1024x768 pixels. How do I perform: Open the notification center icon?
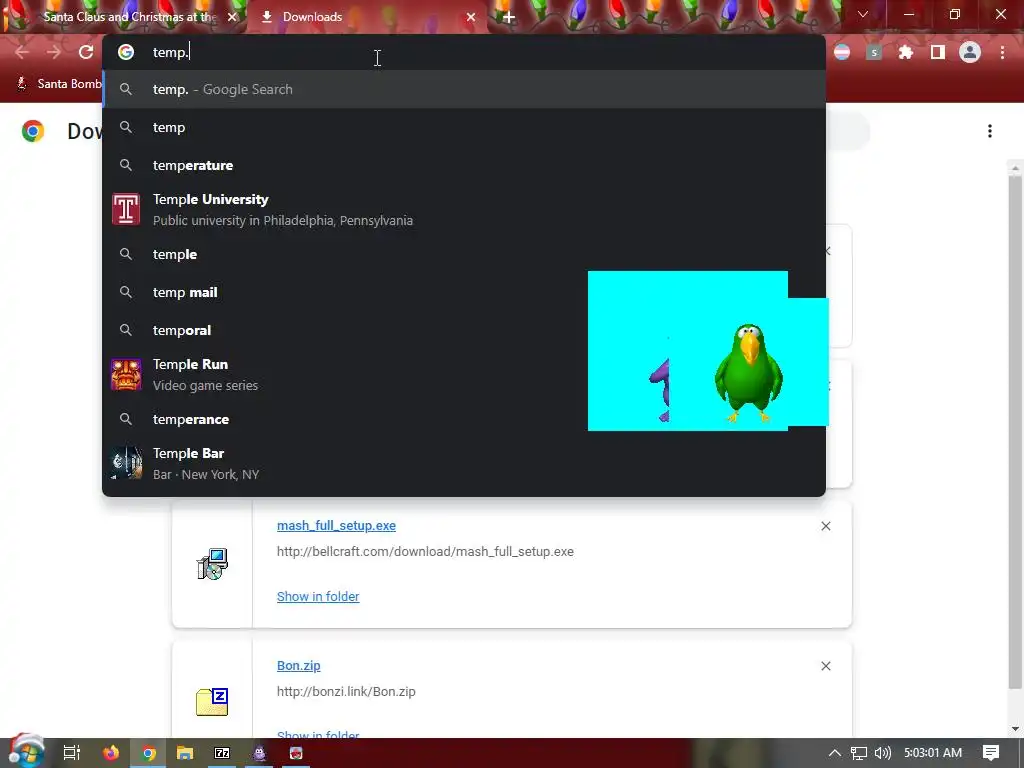pos(991,753)
